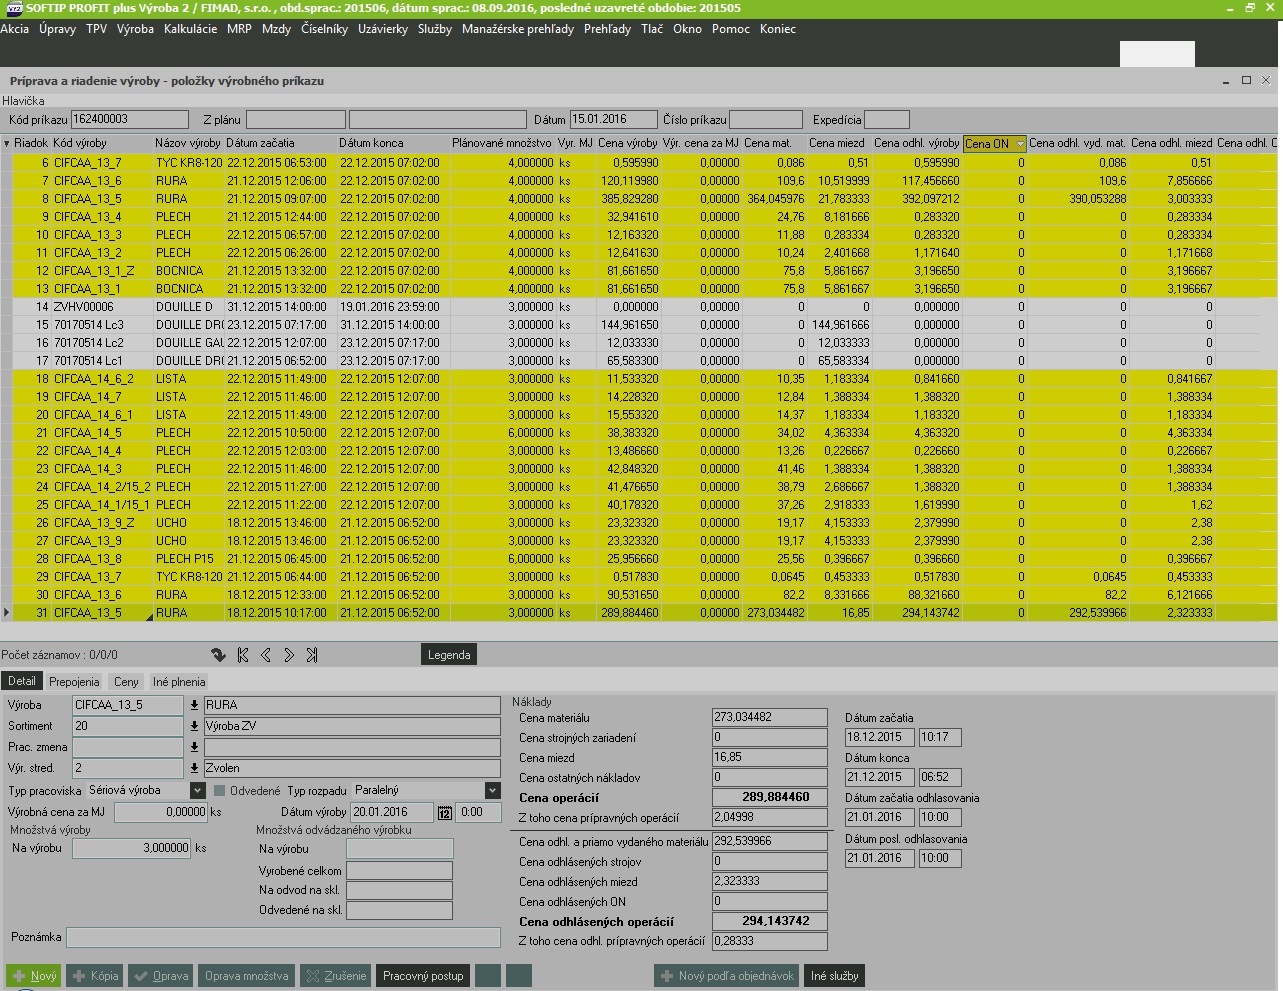Viewport: 1283px width, 991px height.
Task: Open the Cena ON column header dropdown
Action: [x=1019, y=144]
